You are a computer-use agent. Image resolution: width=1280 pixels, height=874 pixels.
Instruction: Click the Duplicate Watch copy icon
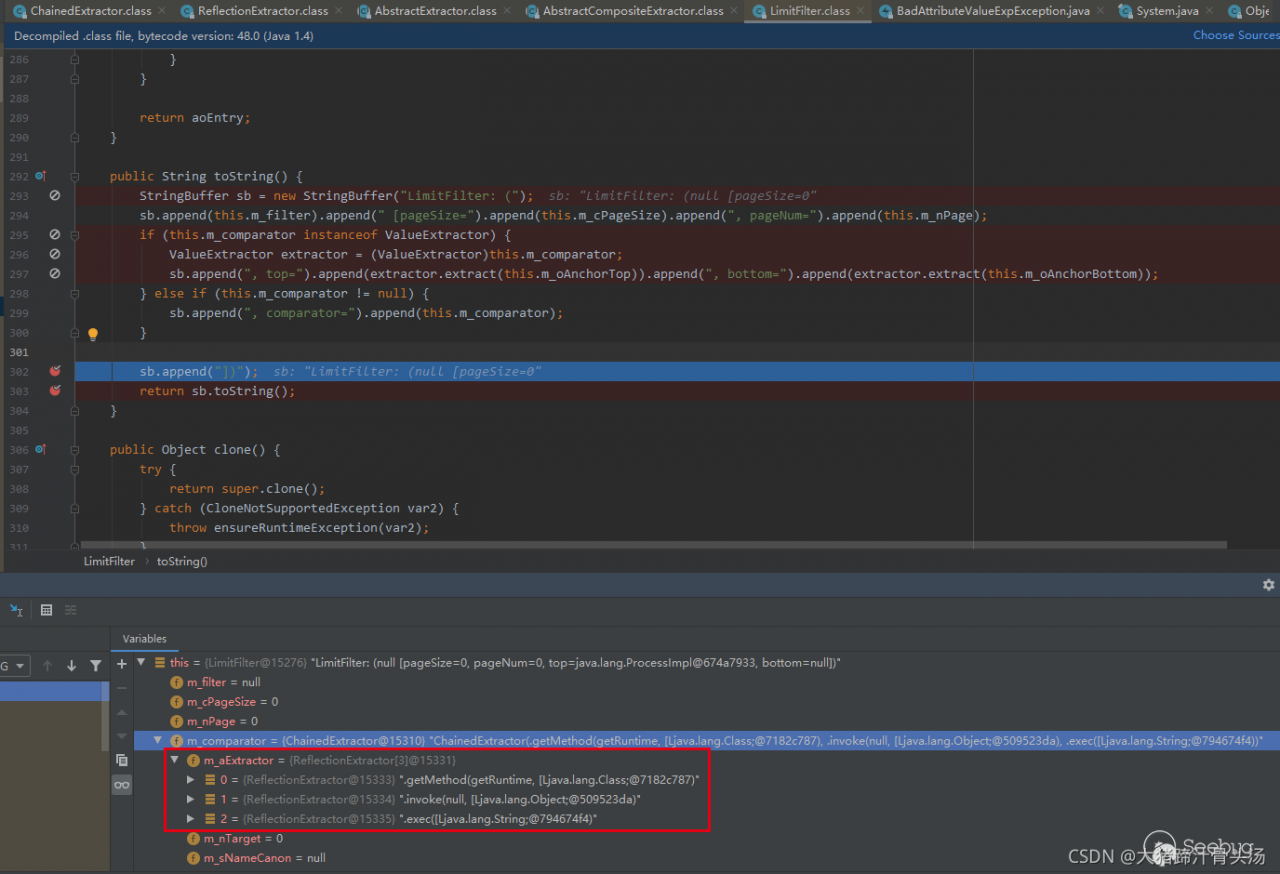point(122,760)
